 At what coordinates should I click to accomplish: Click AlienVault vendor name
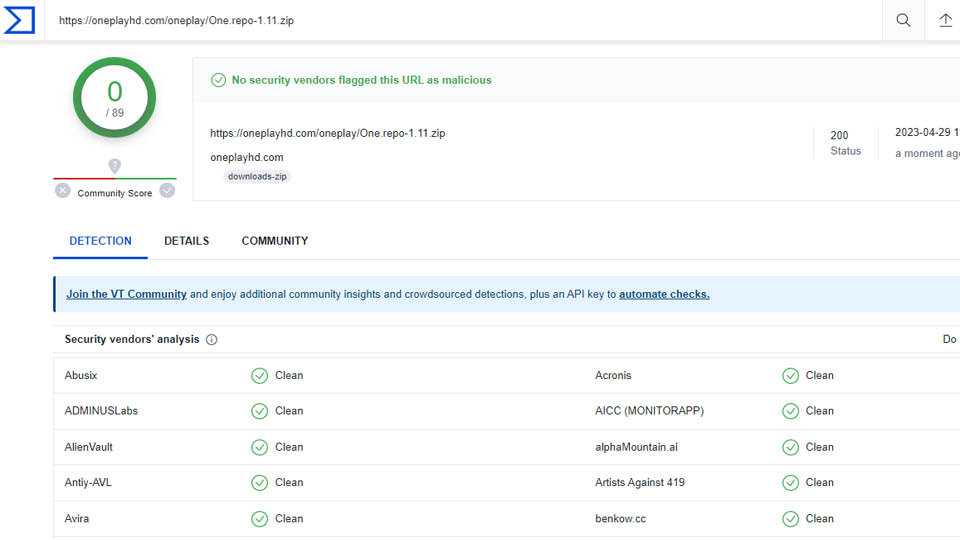point(89,447)
